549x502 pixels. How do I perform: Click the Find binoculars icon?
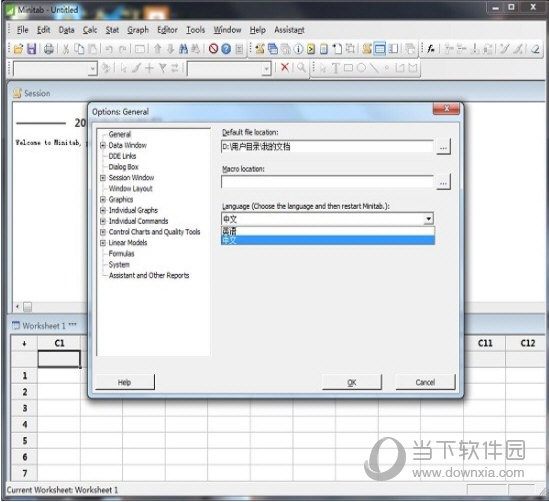(183, 49)
